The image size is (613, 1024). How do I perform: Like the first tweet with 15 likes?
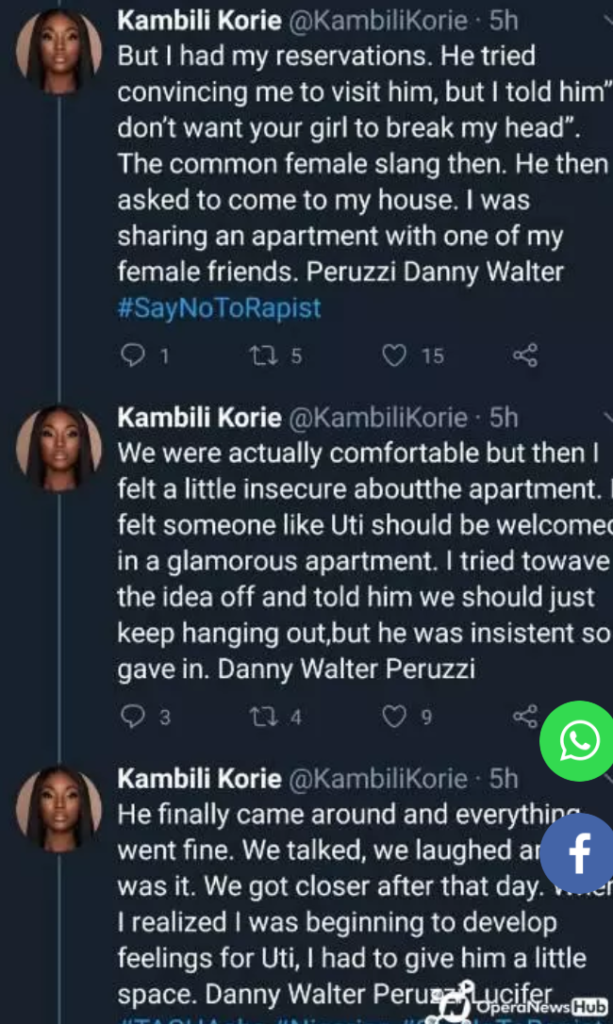(397, 355)
